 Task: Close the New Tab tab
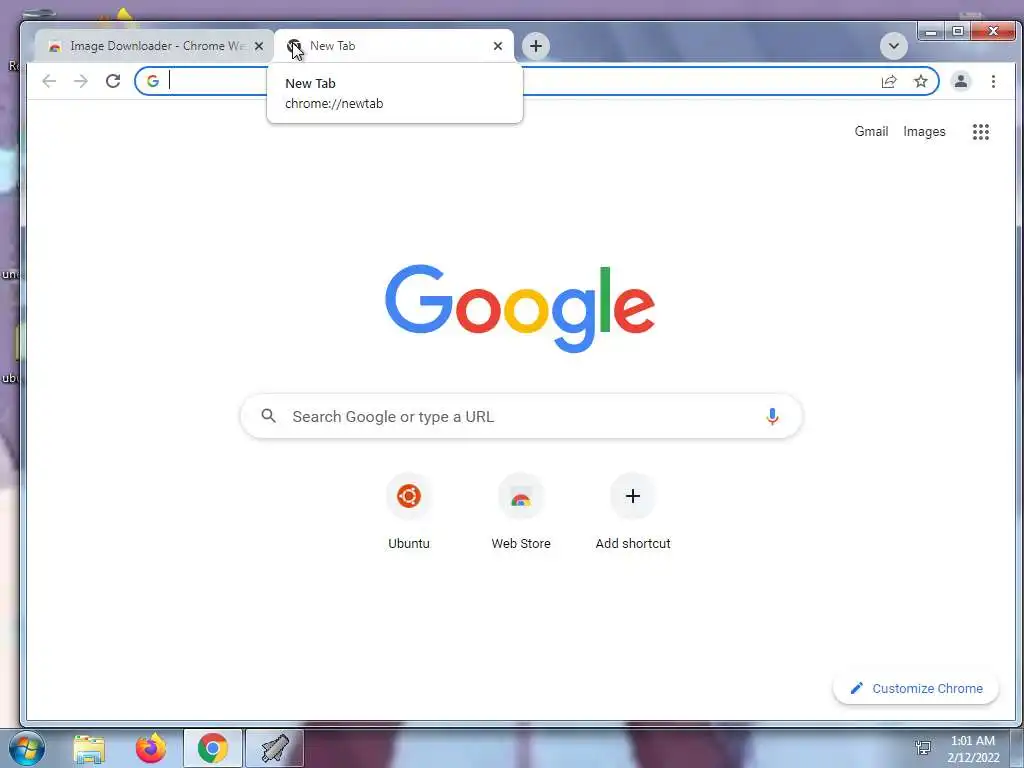(498, 46)
